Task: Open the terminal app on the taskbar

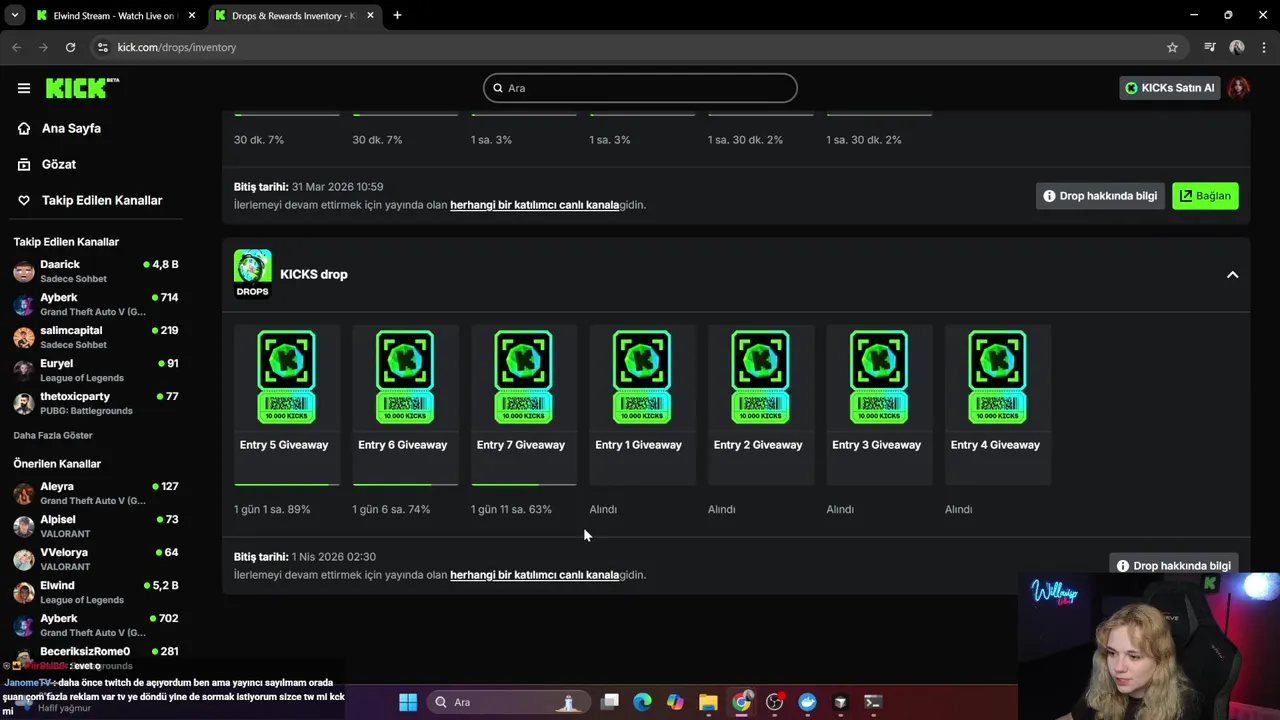Action: click(873, 702)
